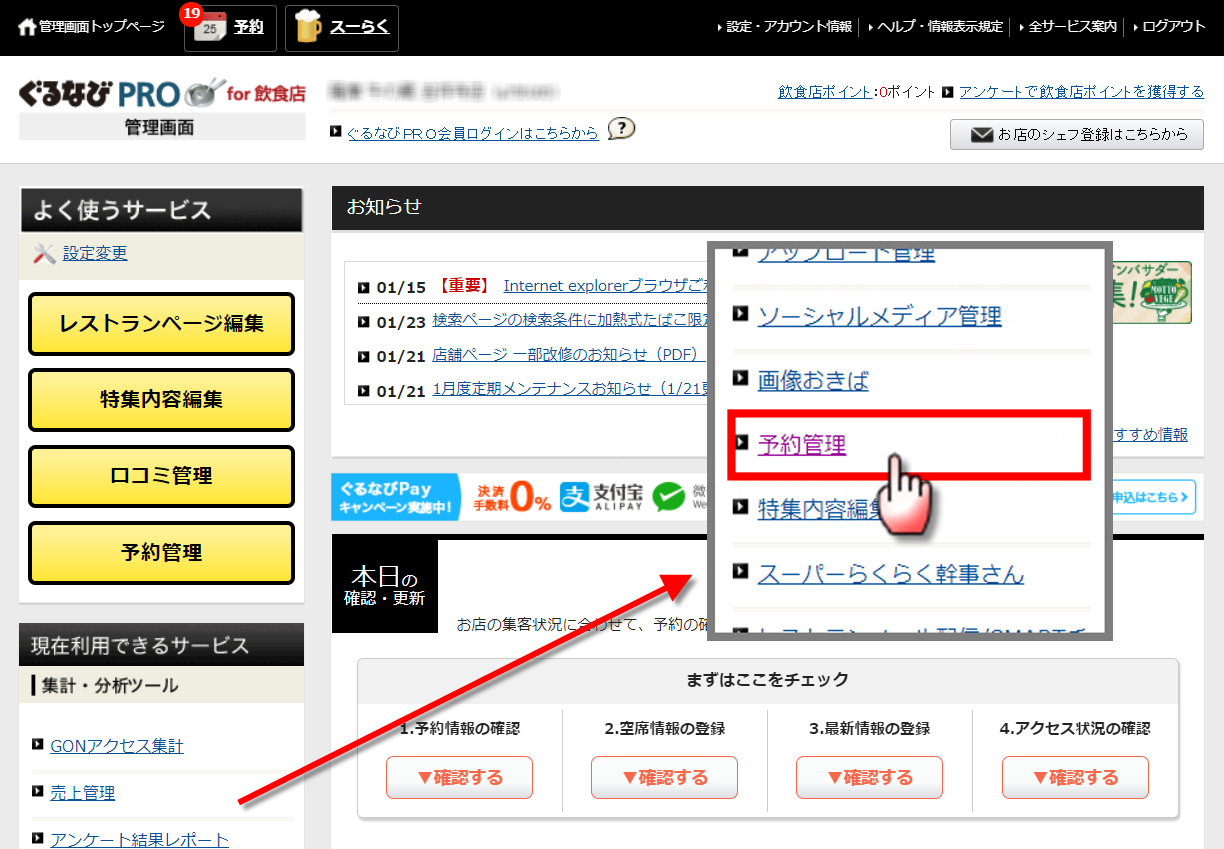
Task: Click the calendar 予約 button with badge
Action: coord(230,28)
